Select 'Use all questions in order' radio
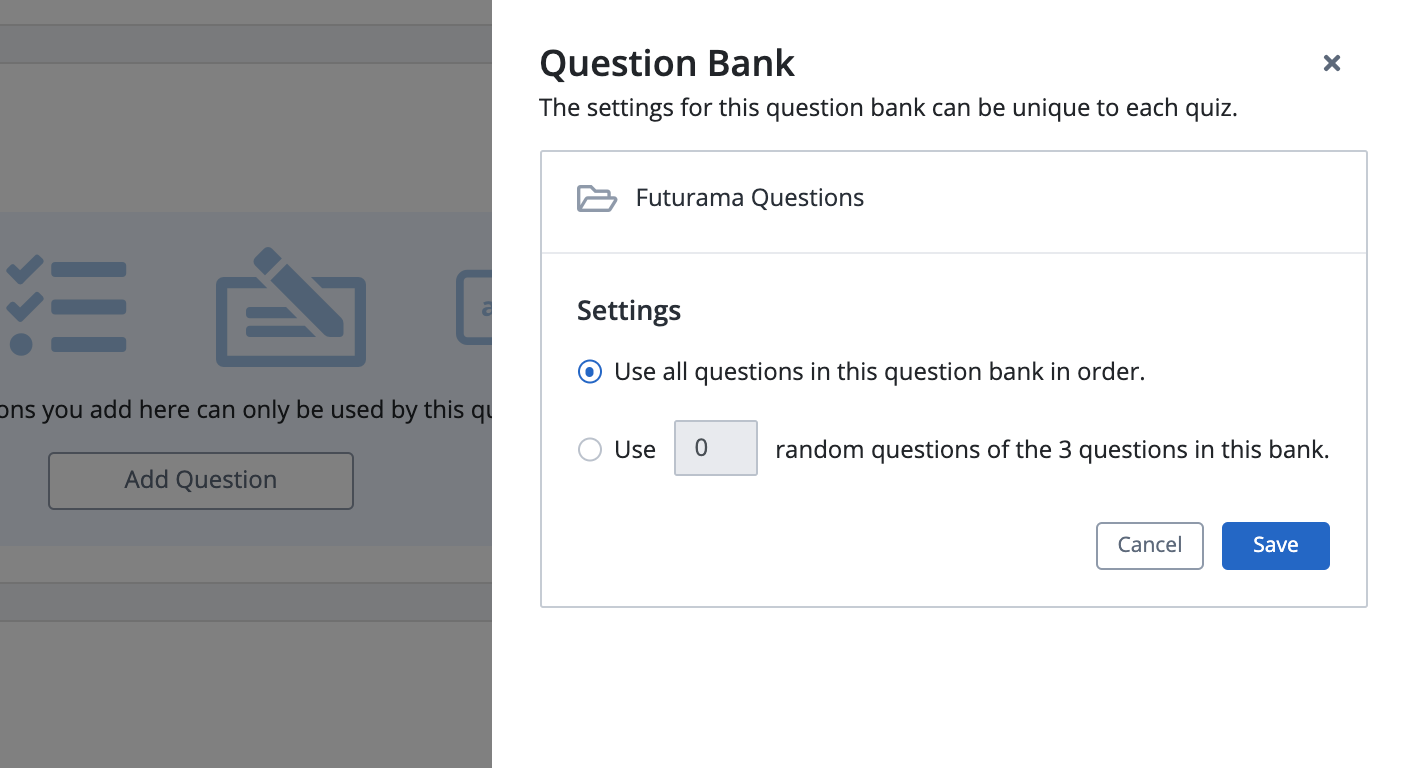This screenshot has width=1402, height=768. [x=590, y=372]
